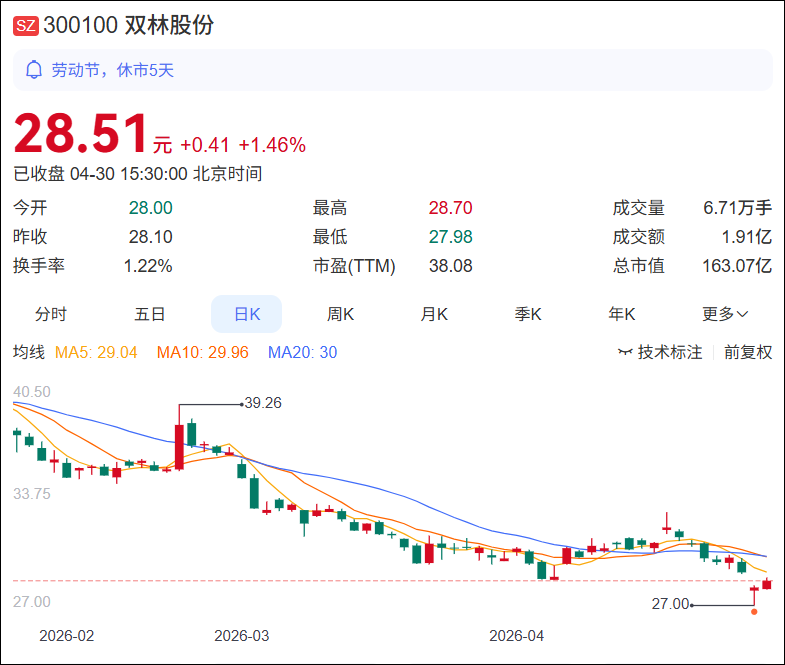The height and width of the screenshot is (665, 785).
Task: Select the 日K chart tab
Action: pyautogui.click(x=246, y=314)
